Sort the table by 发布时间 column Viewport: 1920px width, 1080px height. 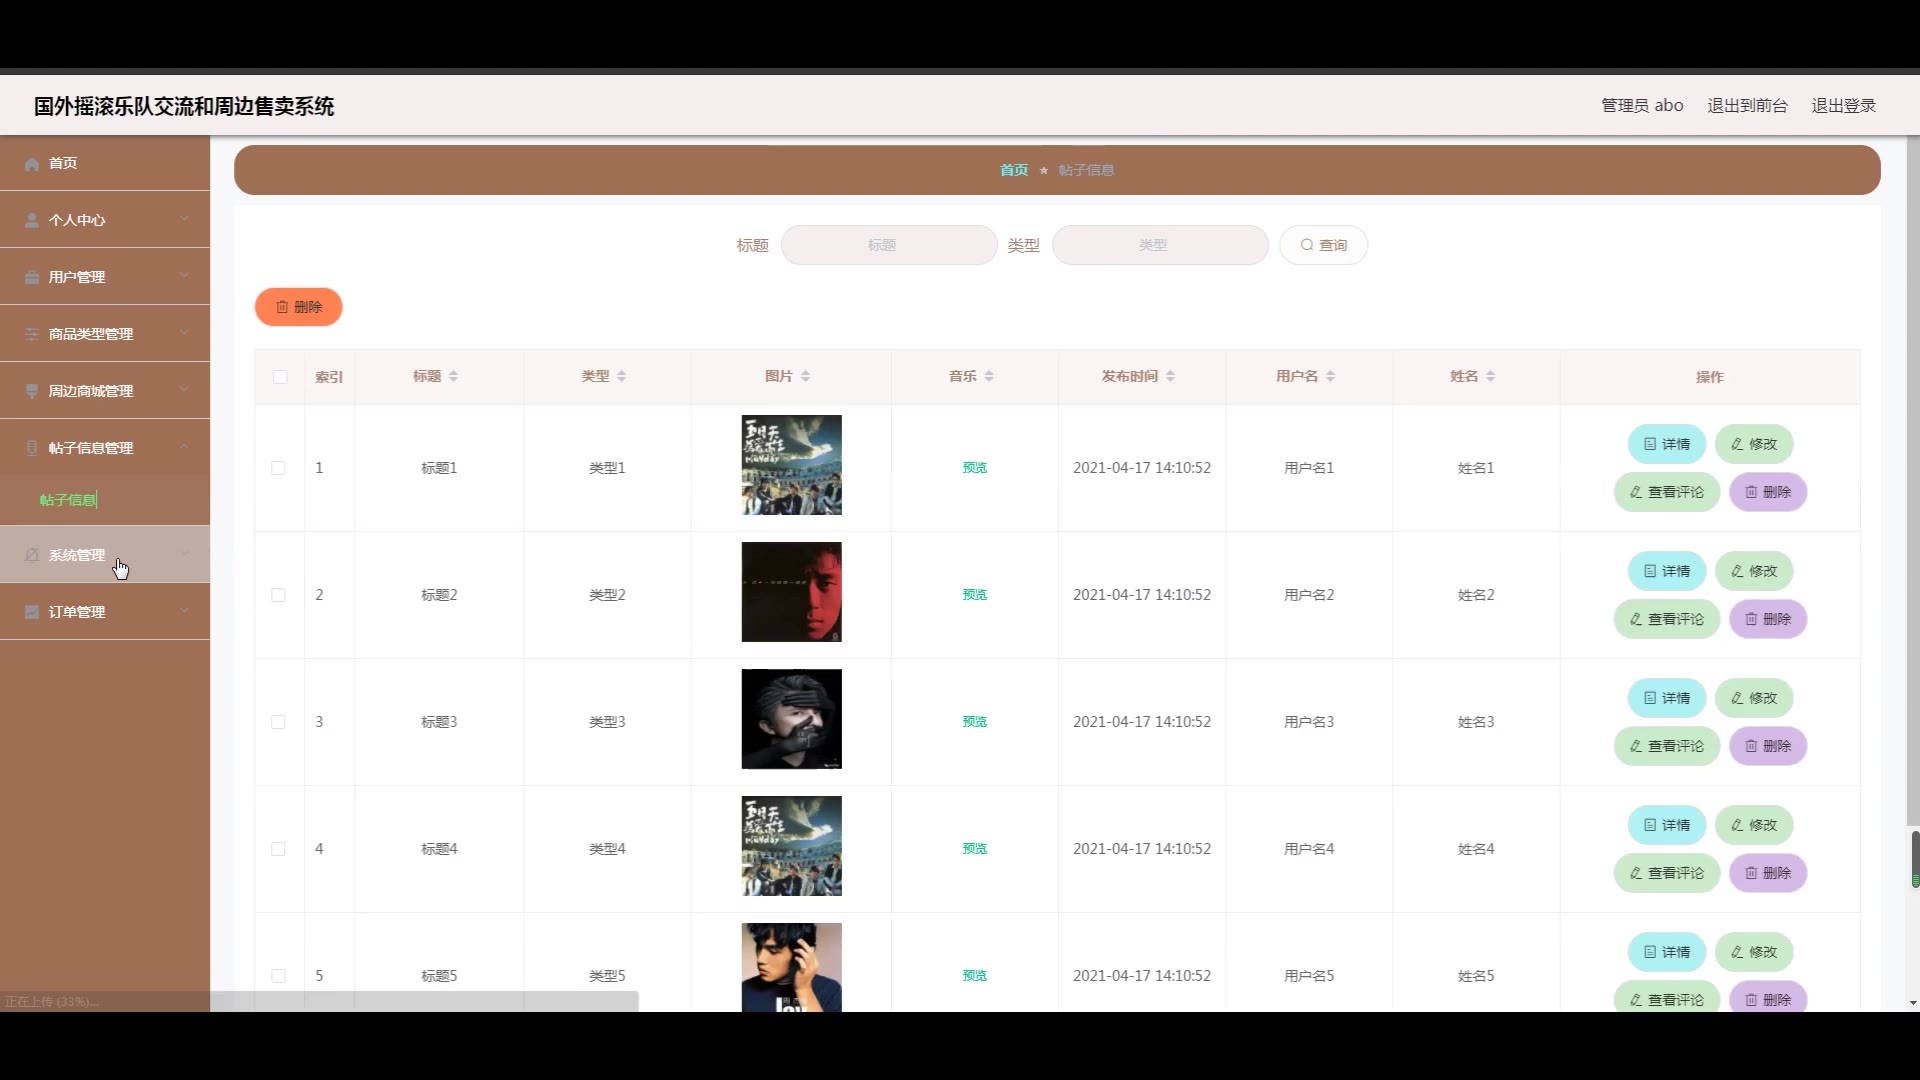click(x=1170, y=377)
